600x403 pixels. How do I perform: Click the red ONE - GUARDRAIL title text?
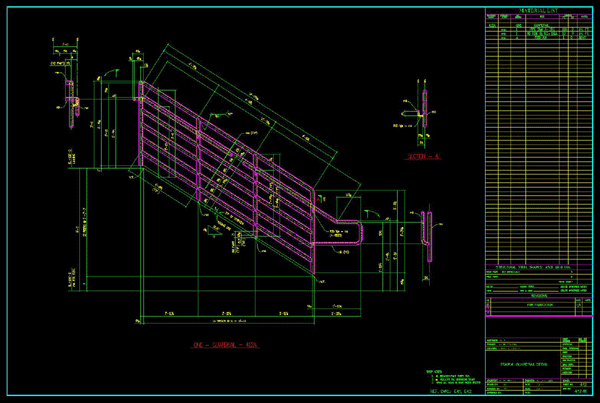[x=225, y=345]
